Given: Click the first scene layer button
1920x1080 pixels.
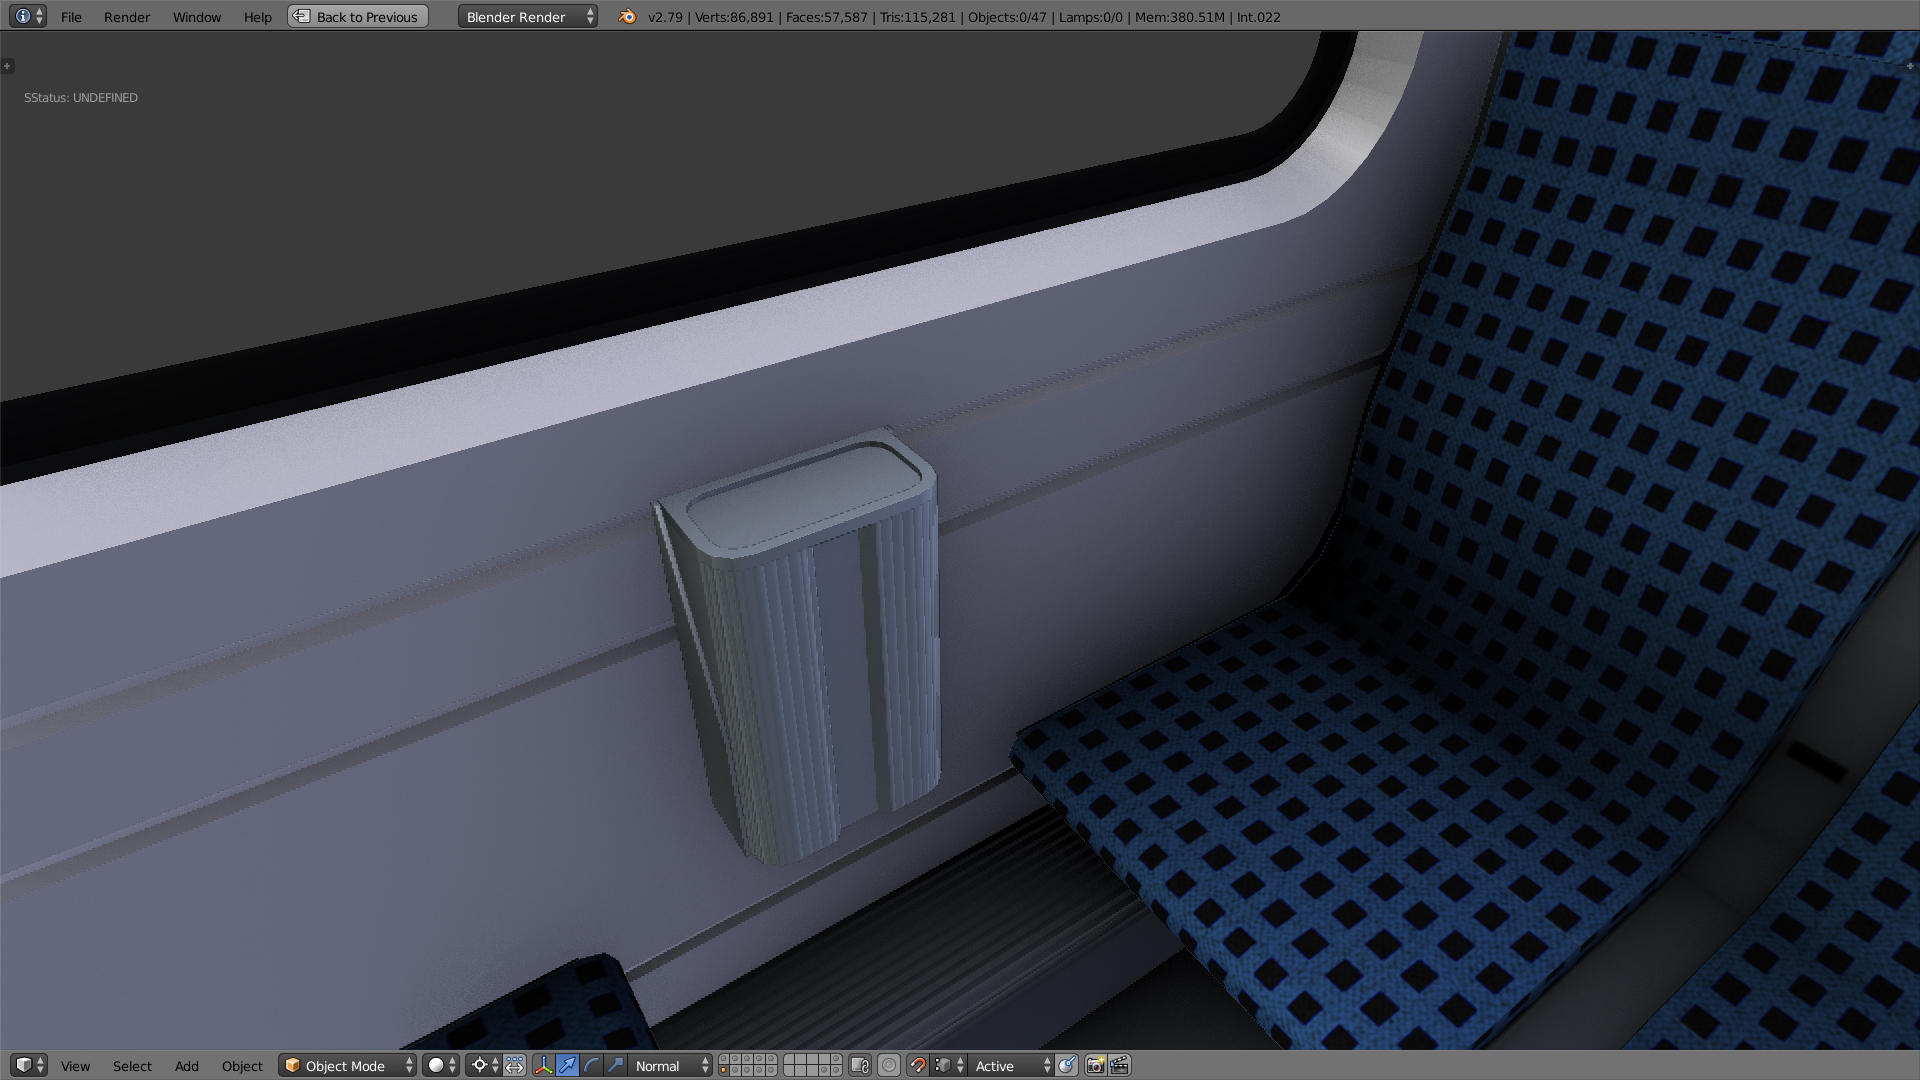Looking at the screenshot, I should (724, 1060).
